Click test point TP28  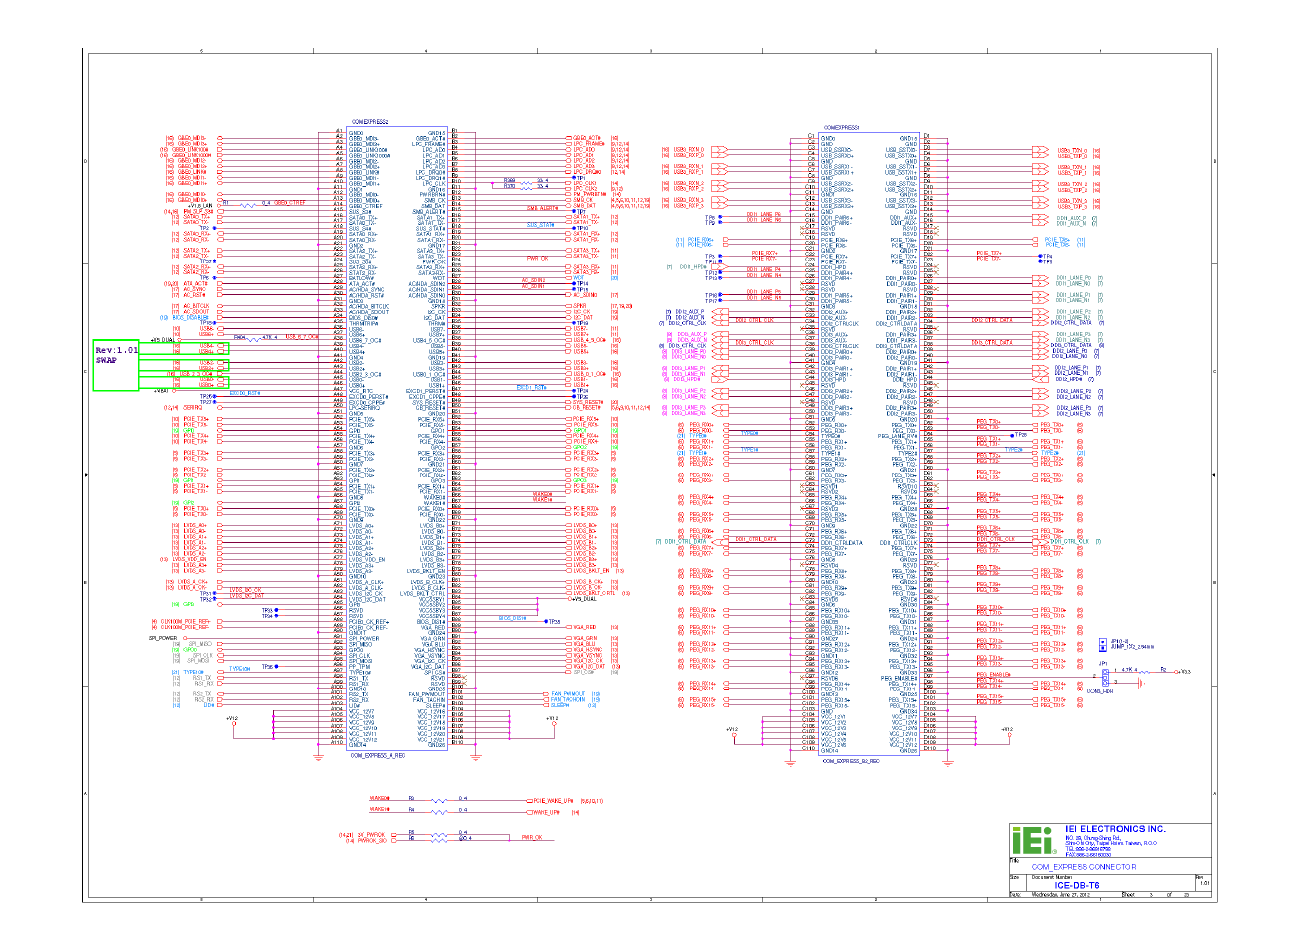1019,435
